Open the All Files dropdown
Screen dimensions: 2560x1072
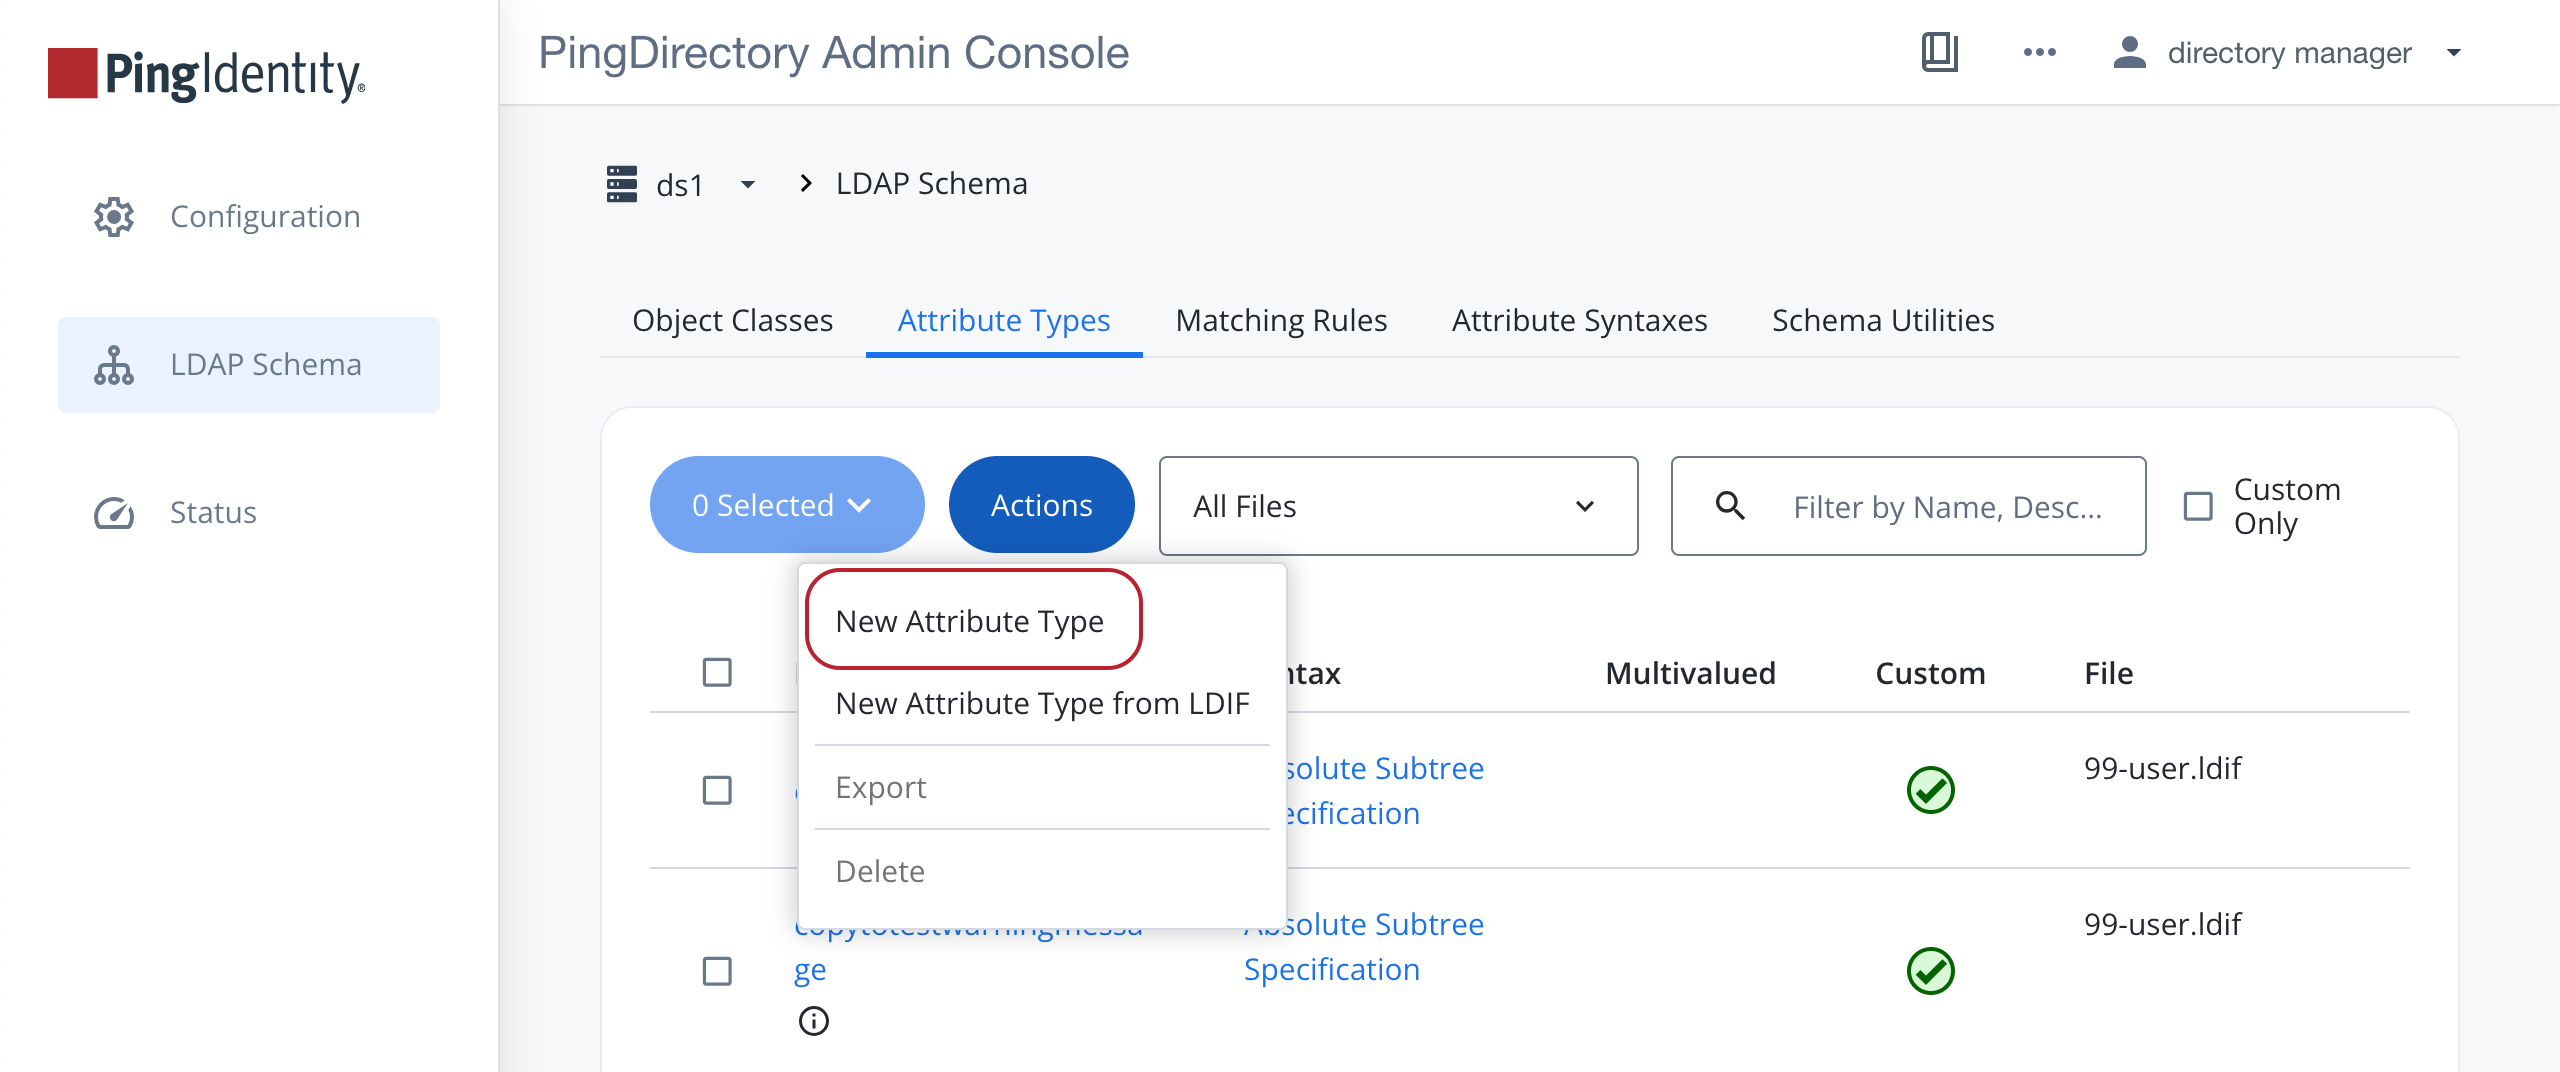point(1397,506)
